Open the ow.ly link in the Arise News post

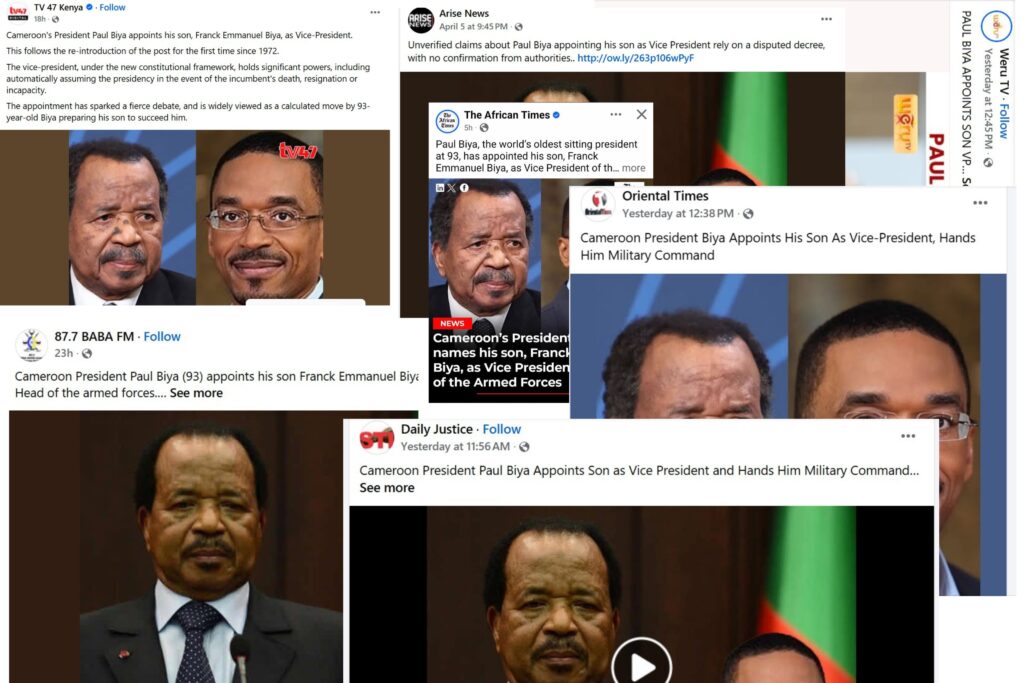point(635,57)
